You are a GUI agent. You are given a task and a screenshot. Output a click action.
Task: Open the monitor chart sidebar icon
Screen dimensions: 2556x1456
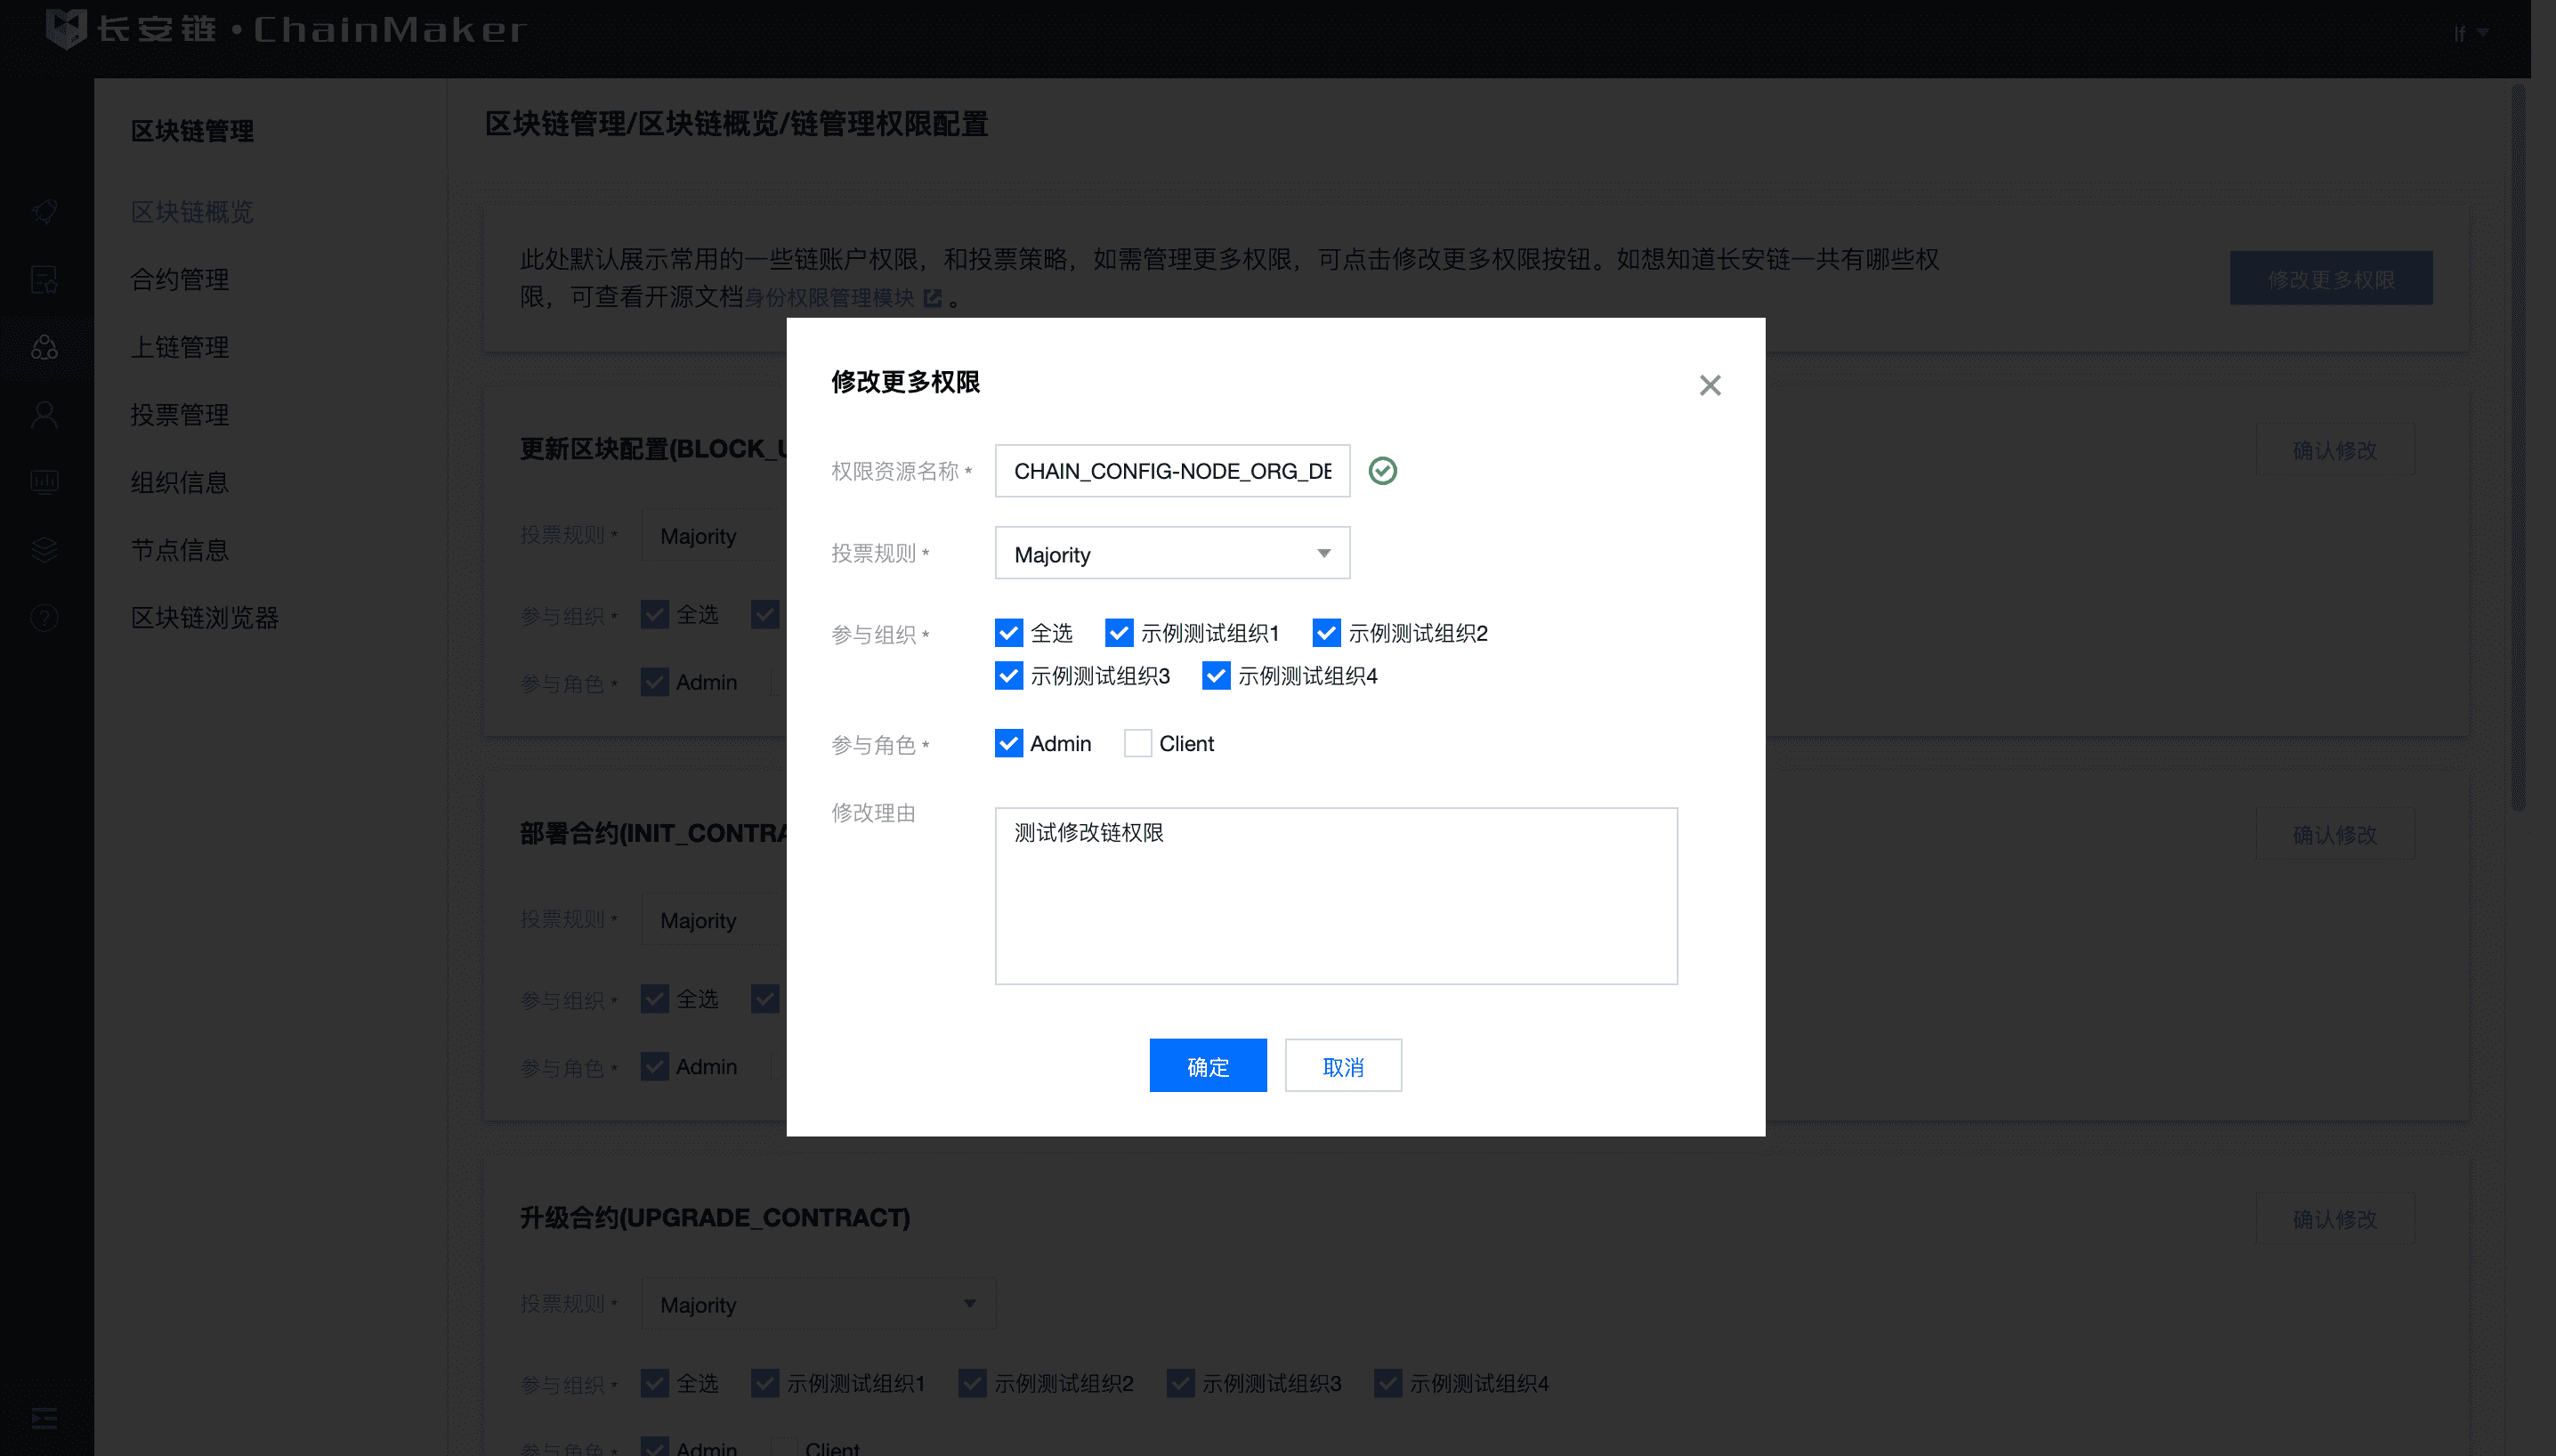coord(44,482)
